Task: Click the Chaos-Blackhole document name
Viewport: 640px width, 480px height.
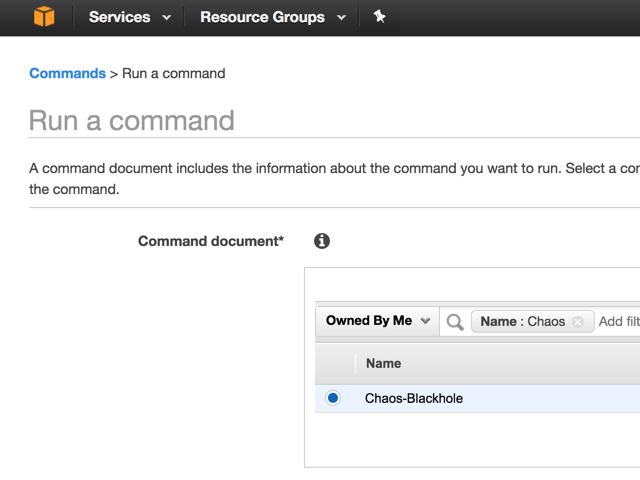Action: (413, 398)
